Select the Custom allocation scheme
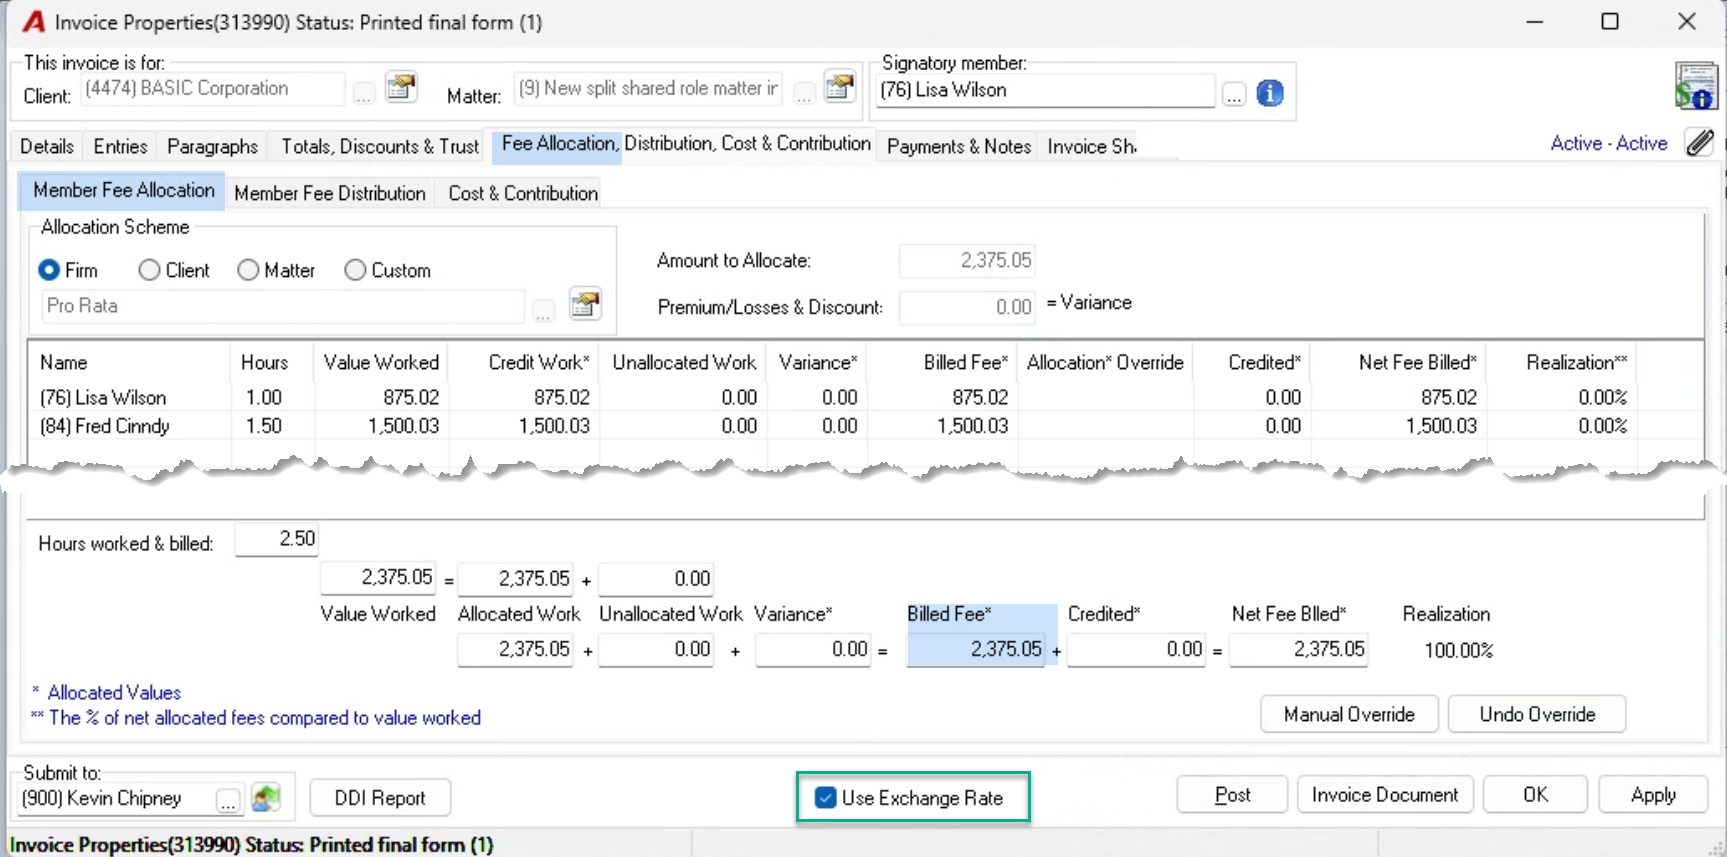This screenshot has height=857, width=1727. [387, 270]
